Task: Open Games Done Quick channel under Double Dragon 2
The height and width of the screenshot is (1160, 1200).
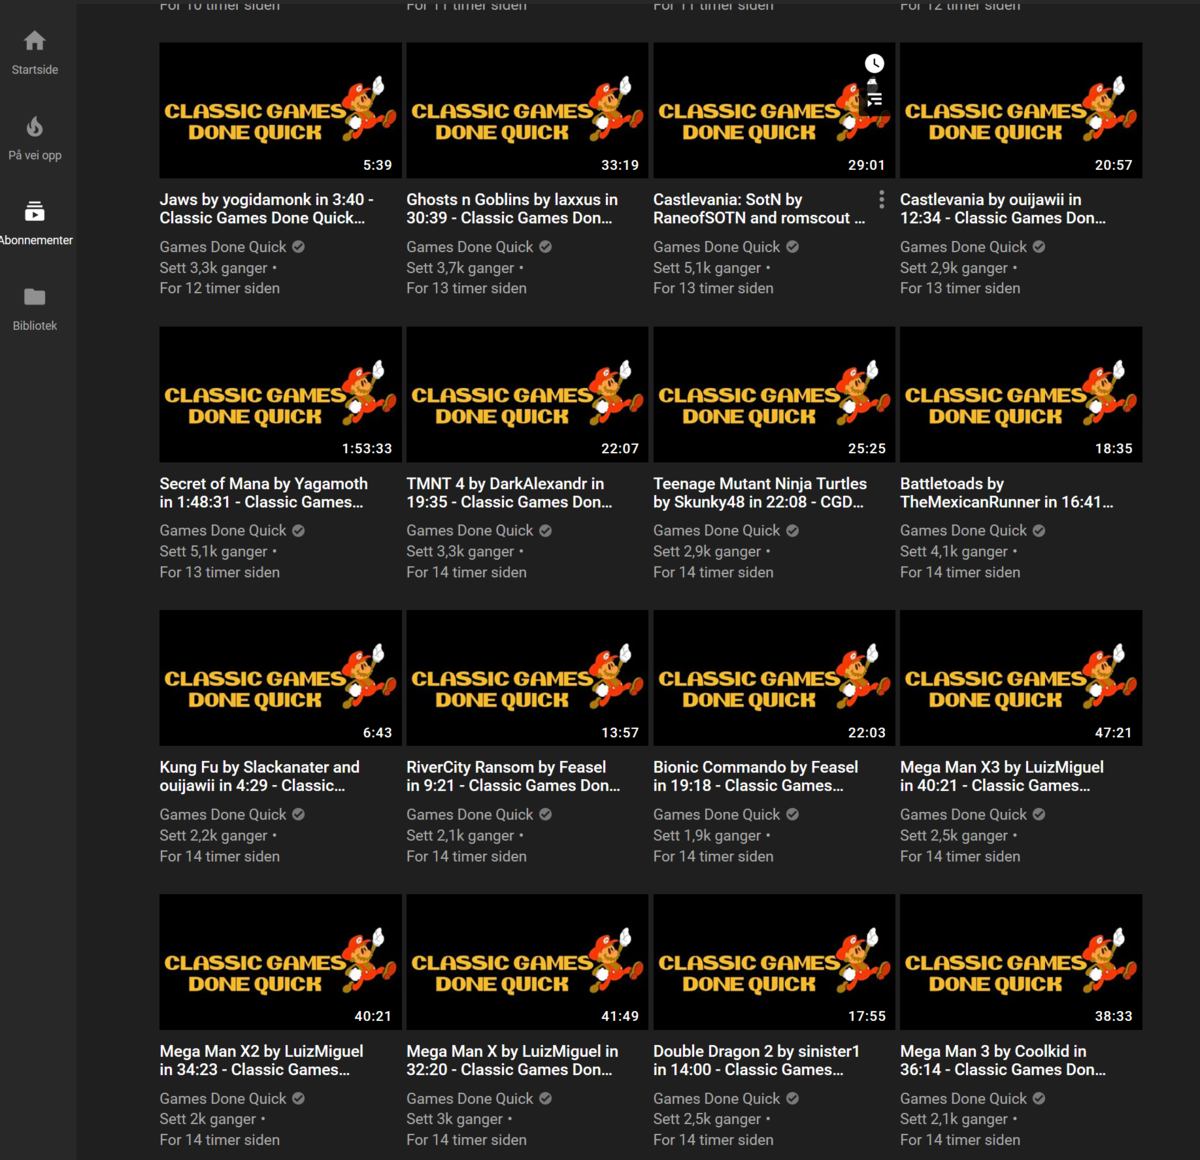Action: point(717,1099)
